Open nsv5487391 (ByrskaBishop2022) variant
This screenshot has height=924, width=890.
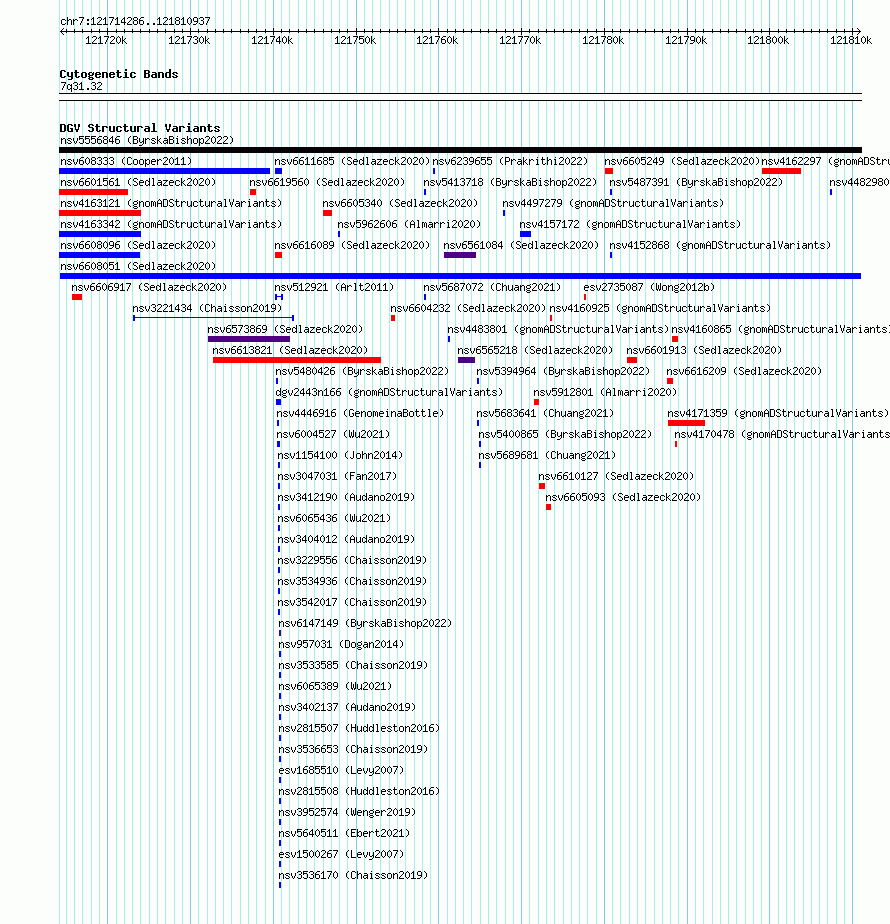[x=695, y=183]
